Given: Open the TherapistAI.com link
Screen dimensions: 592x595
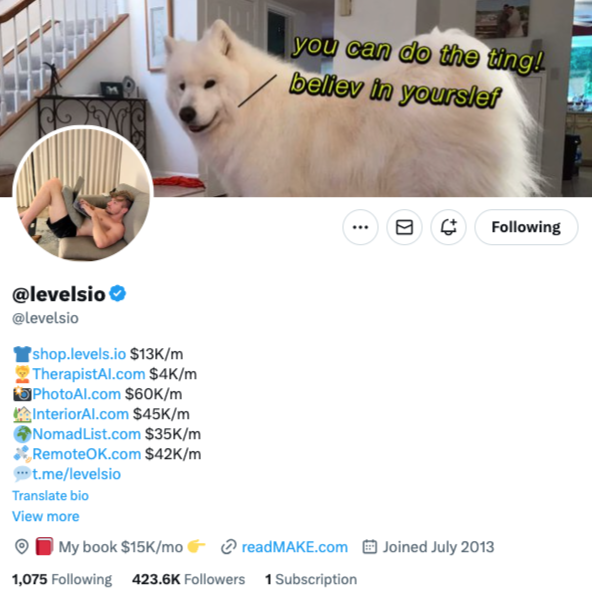Looking at the screenshot, I should click(x=89, y=374).
